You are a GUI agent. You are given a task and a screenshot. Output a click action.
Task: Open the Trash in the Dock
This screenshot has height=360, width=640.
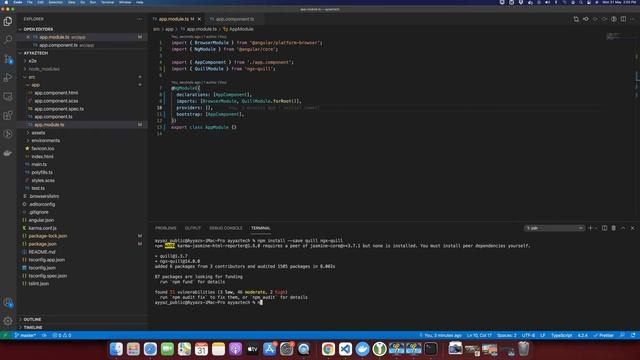[524, 349]
